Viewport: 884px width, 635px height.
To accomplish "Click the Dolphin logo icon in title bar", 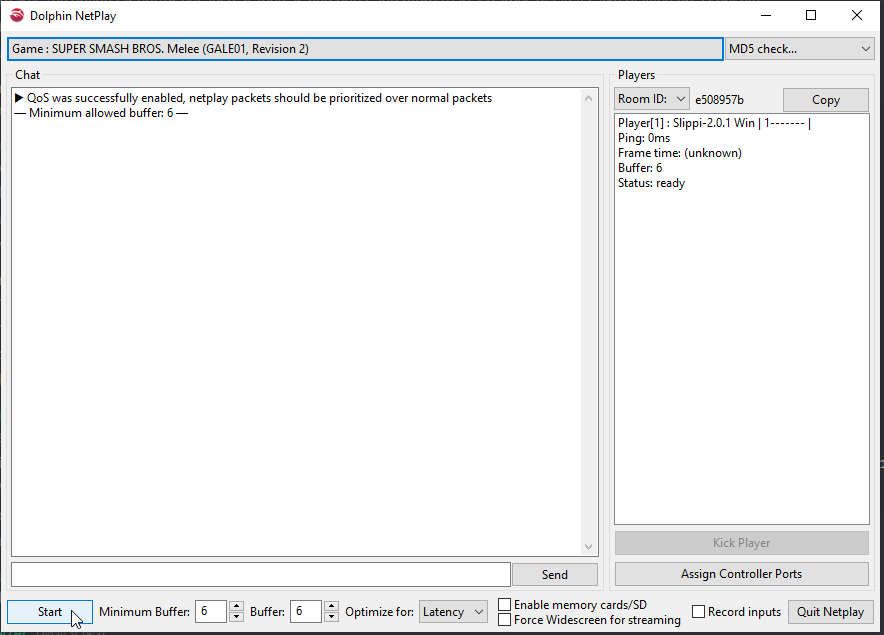I will pos(17,15).
